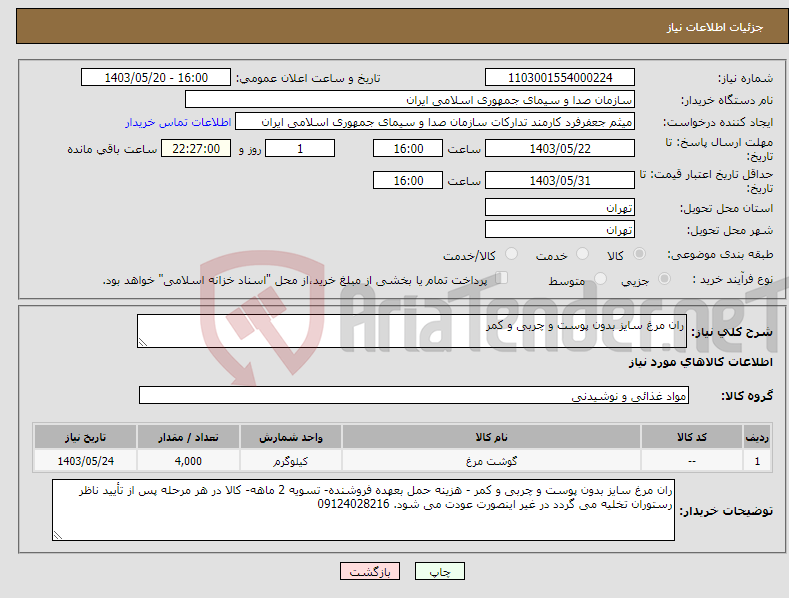Click the need number field 1103001554000224
The image size is (789, 598).
pyautogui.click(x=560, y=78)
